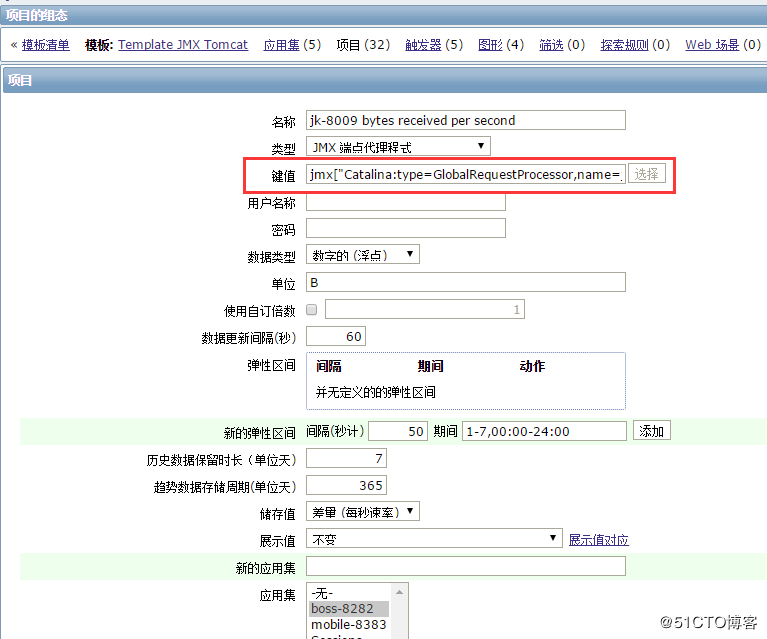This screenshot has width=767, height=639.
Task: Select -无- in the applications list
Action: (349, 593)
